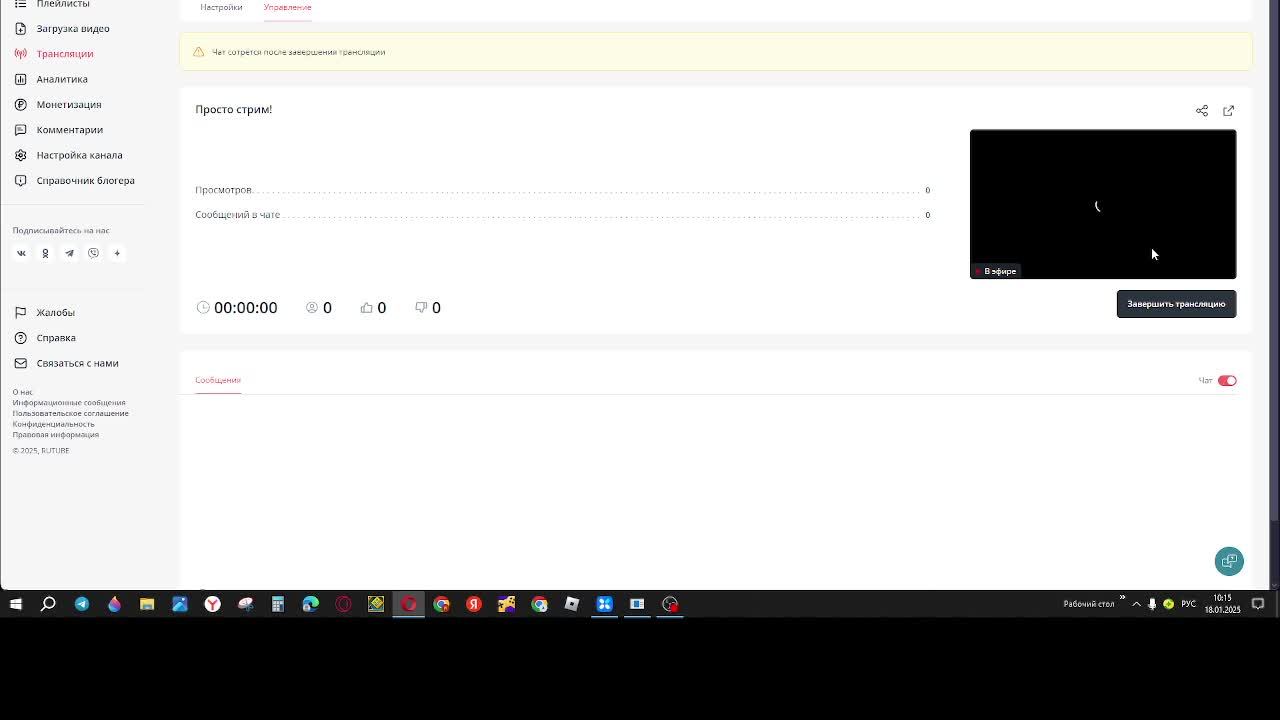Open the stream in a new window icon
Image resolution: width=1280 pixels, height=720 pixels.
tap(1228, 111)
